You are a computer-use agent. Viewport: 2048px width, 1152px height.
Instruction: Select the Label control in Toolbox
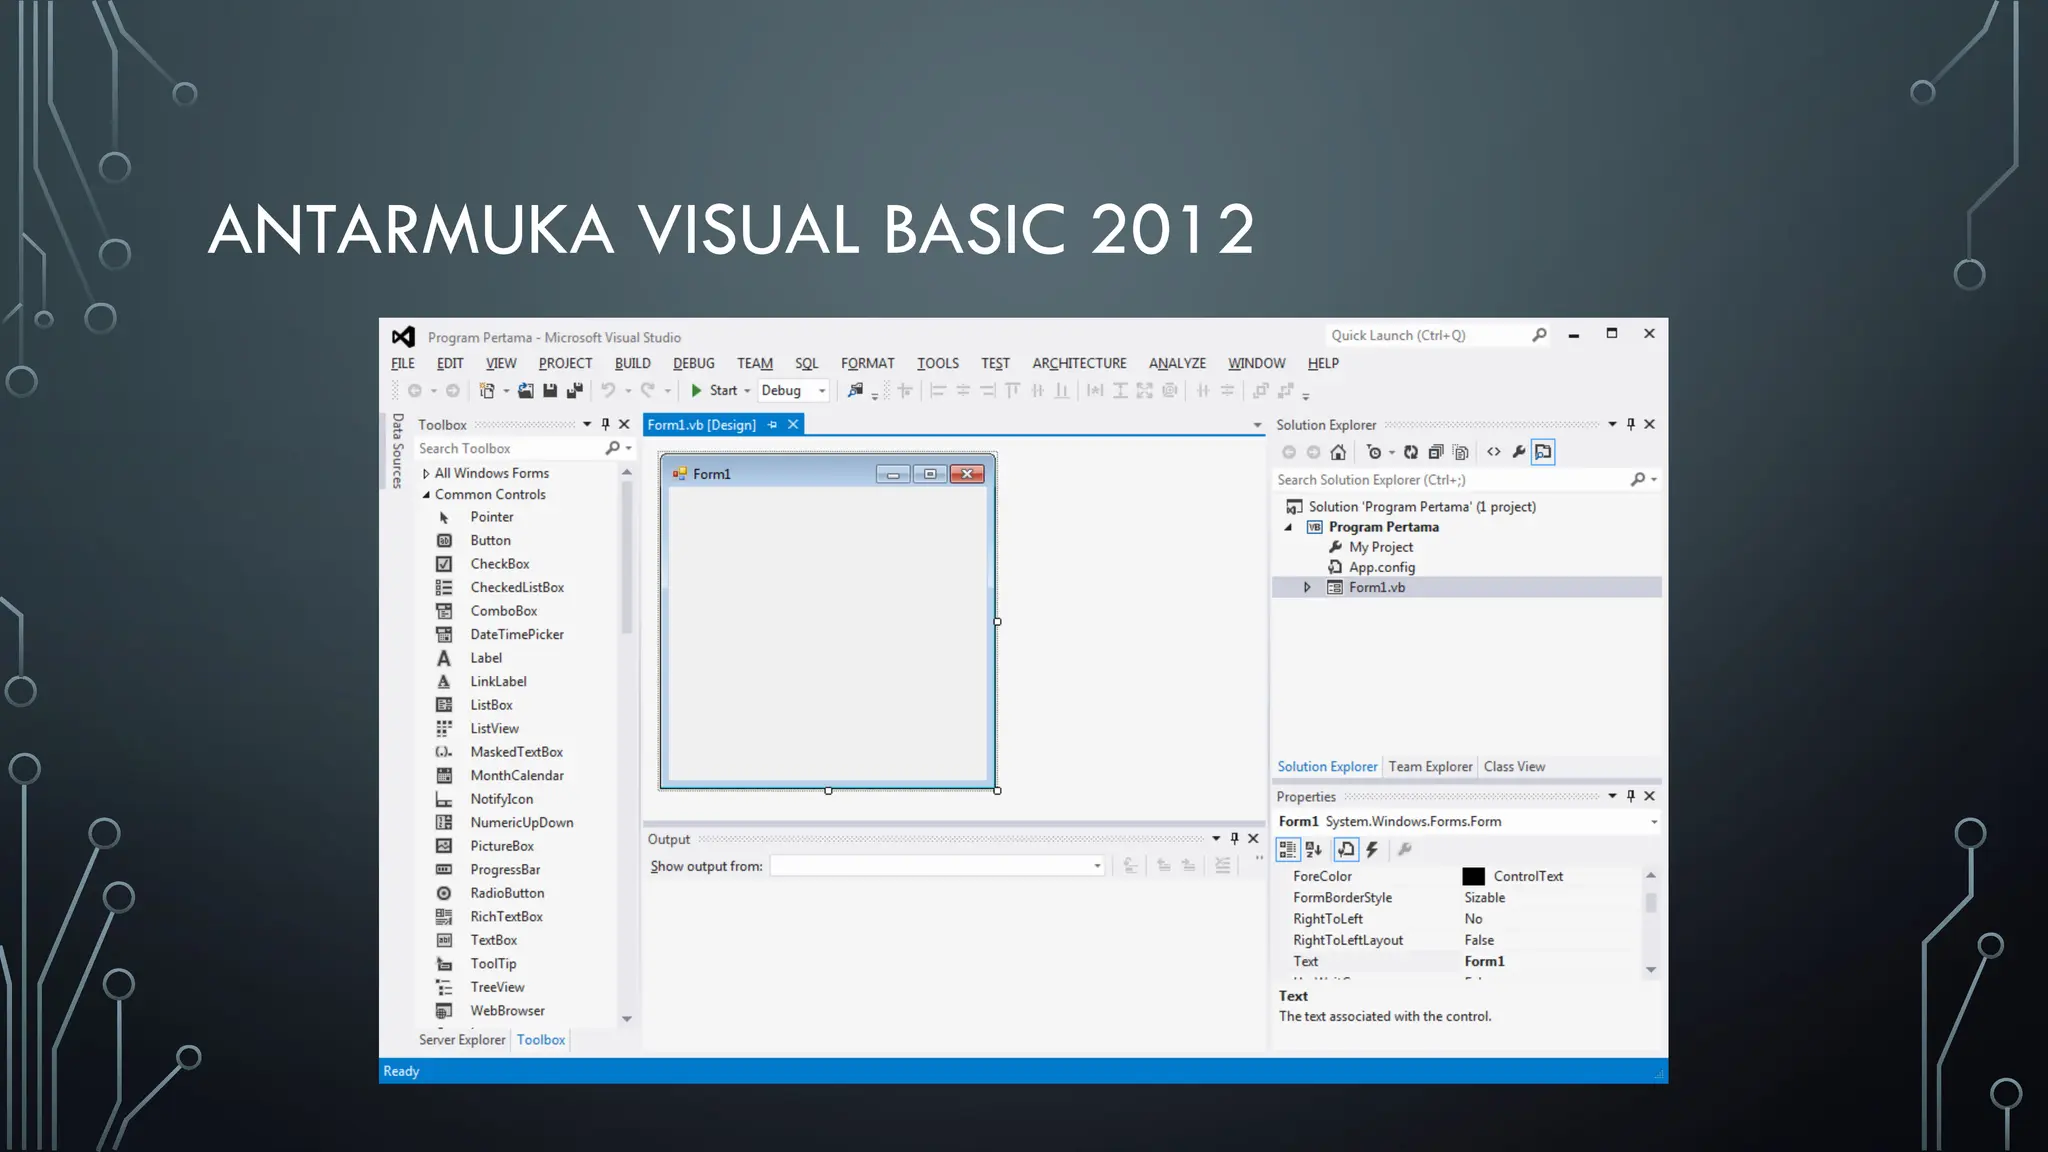coord(486,658)
